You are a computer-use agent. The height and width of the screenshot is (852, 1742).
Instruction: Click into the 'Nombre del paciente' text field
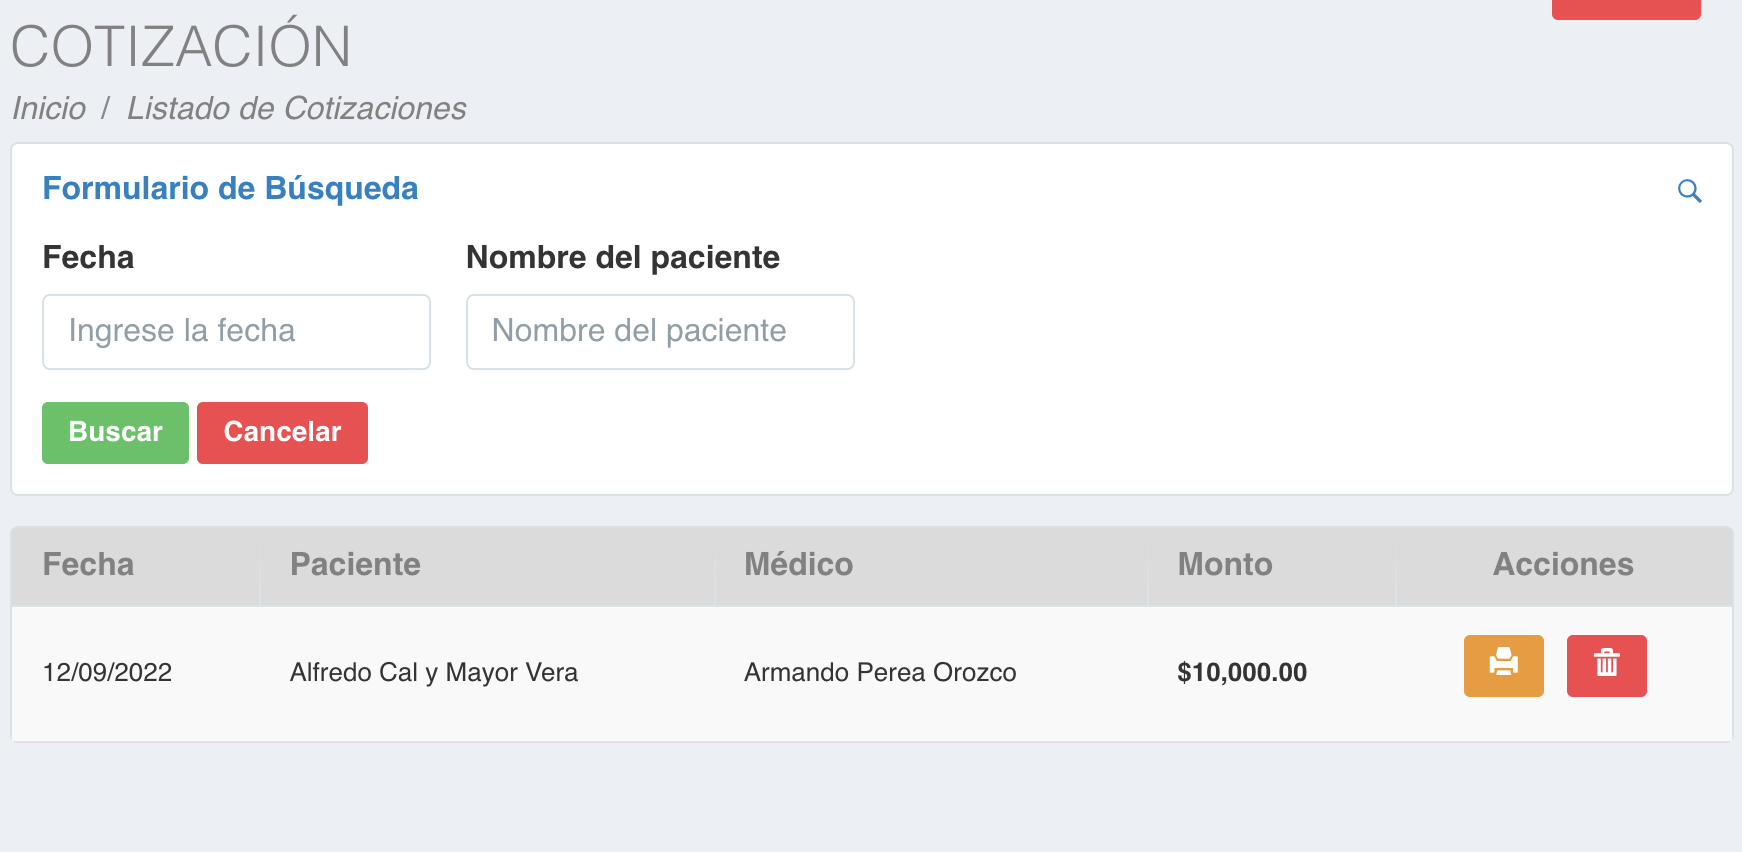click(660, 331)
